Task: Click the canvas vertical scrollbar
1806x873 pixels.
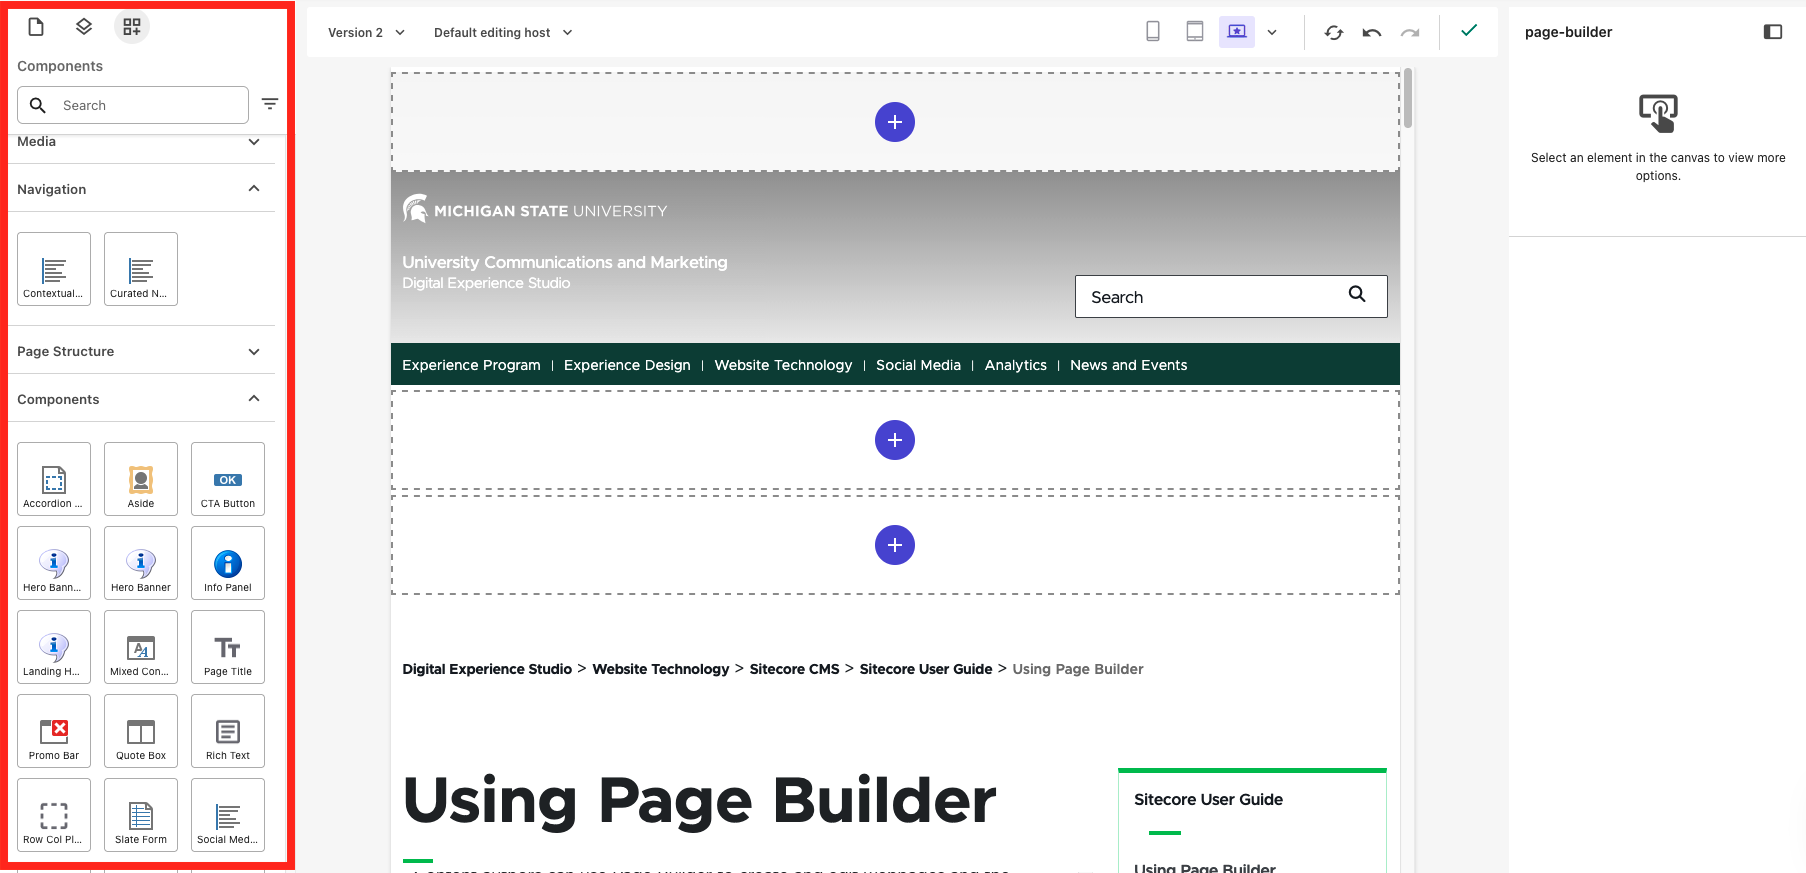Action: [1408, 98]
